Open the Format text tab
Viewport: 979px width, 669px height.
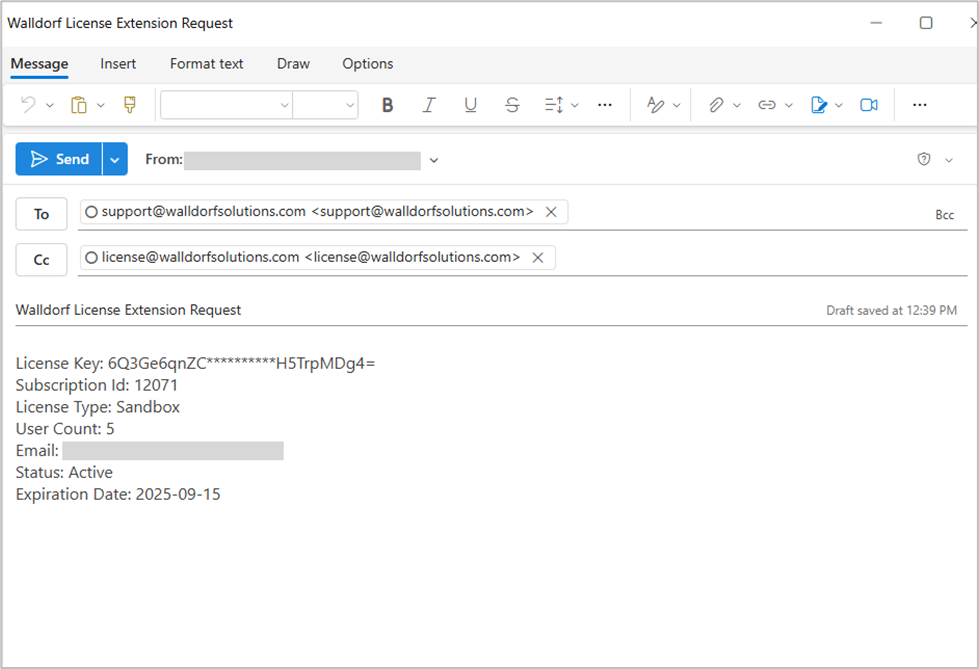pyautogui.click(x=206, y=63)
